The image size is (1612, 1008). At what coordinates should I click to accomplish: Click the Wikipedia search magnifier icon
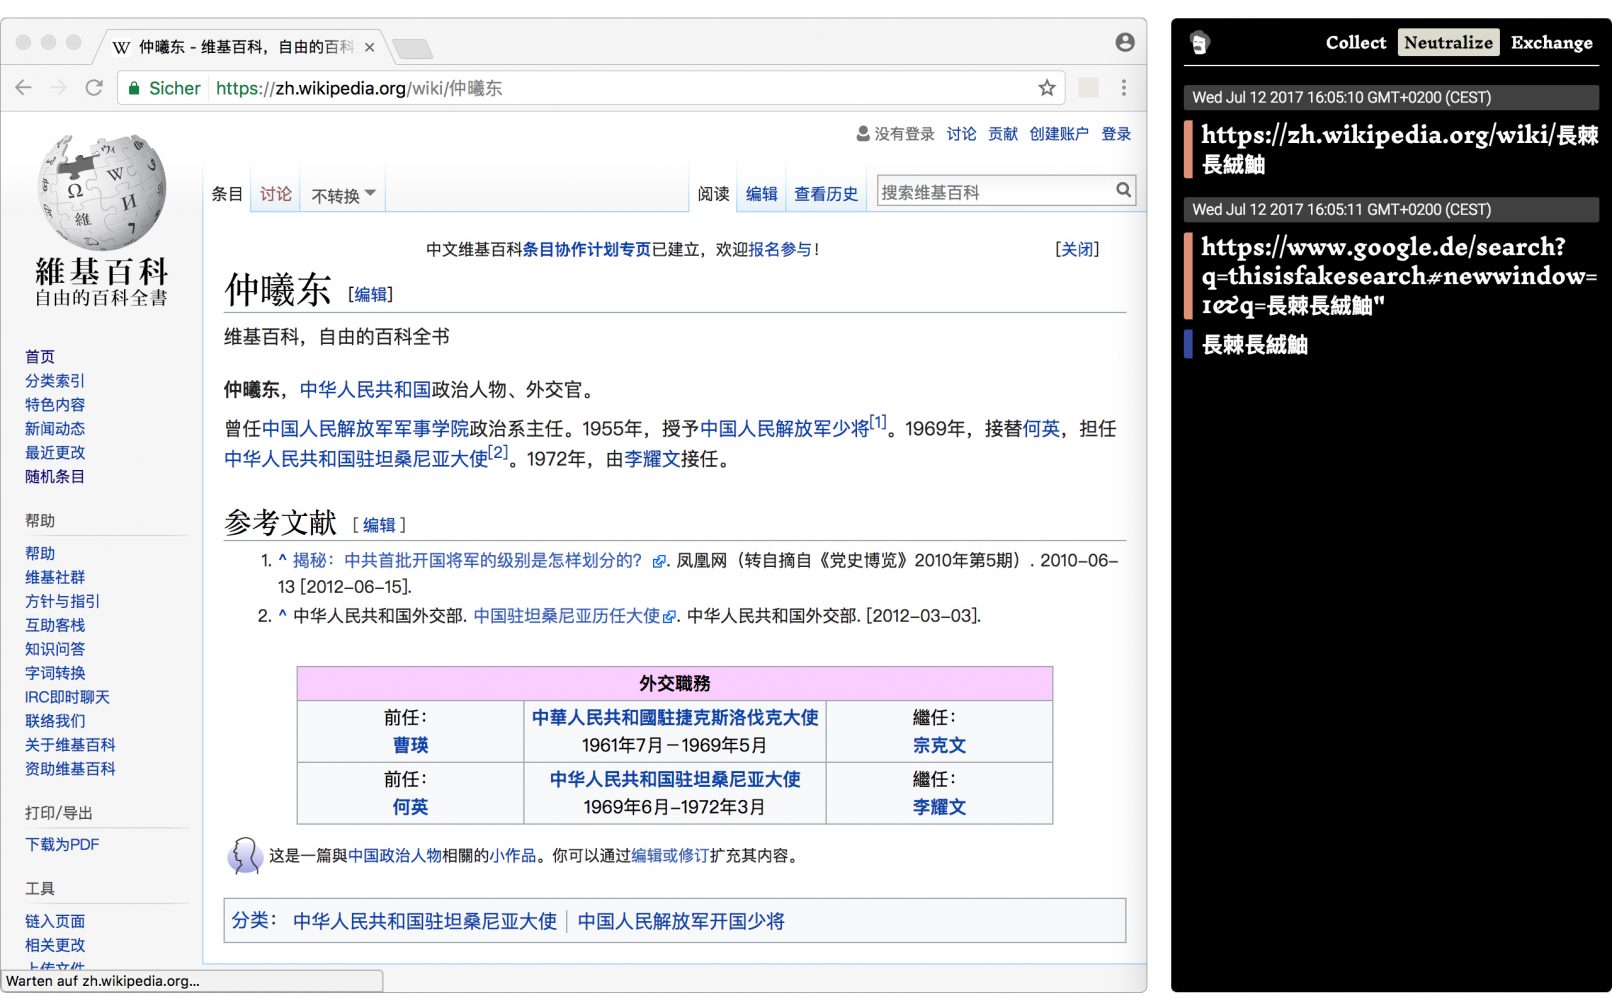click(x=1124, y=190)
